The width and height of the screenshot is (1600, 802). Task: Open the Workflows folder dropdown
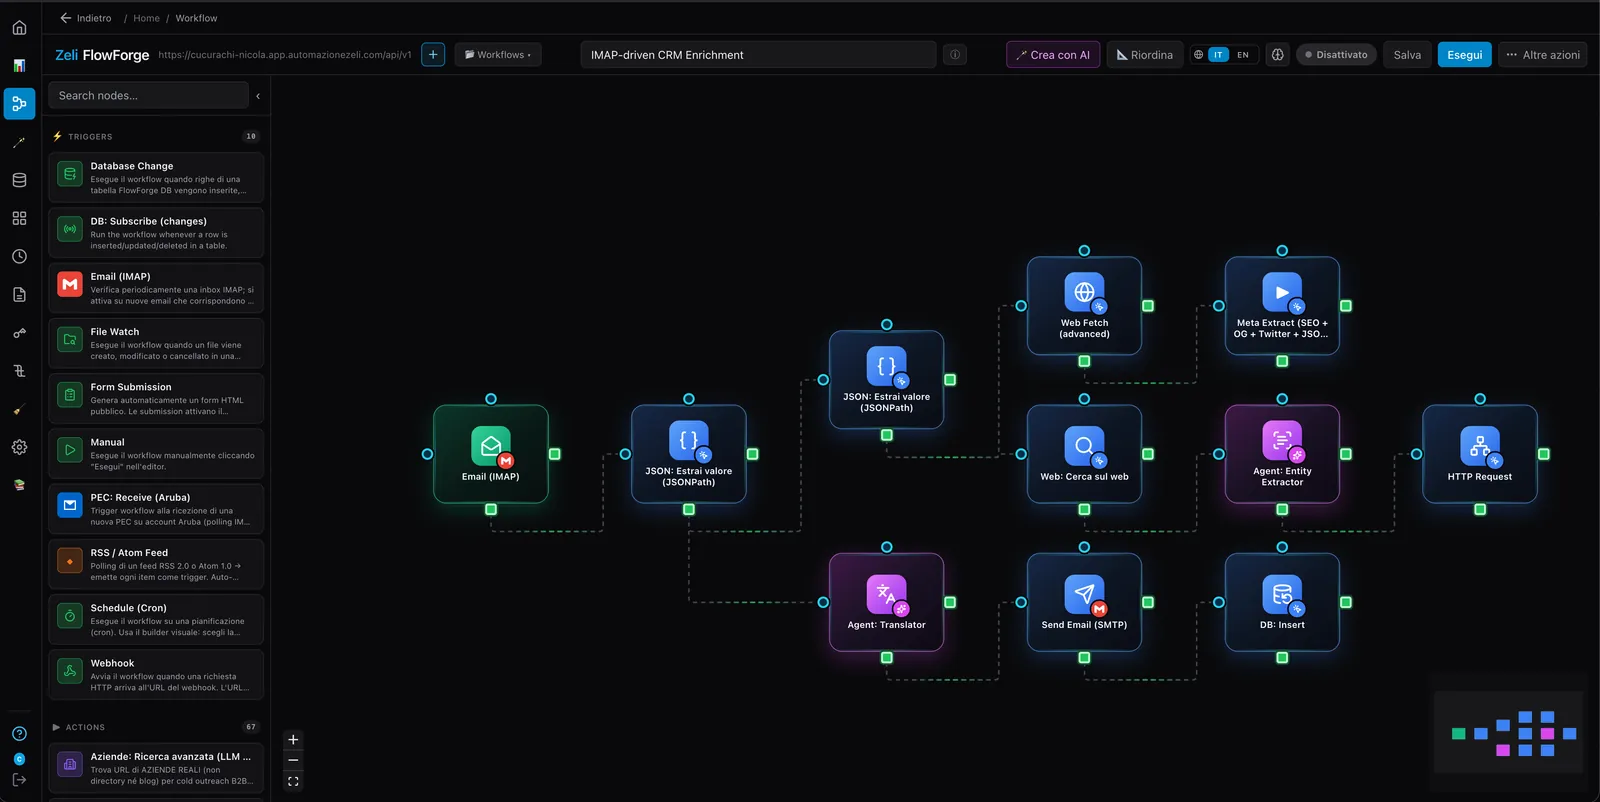click(x=498, y=55)
